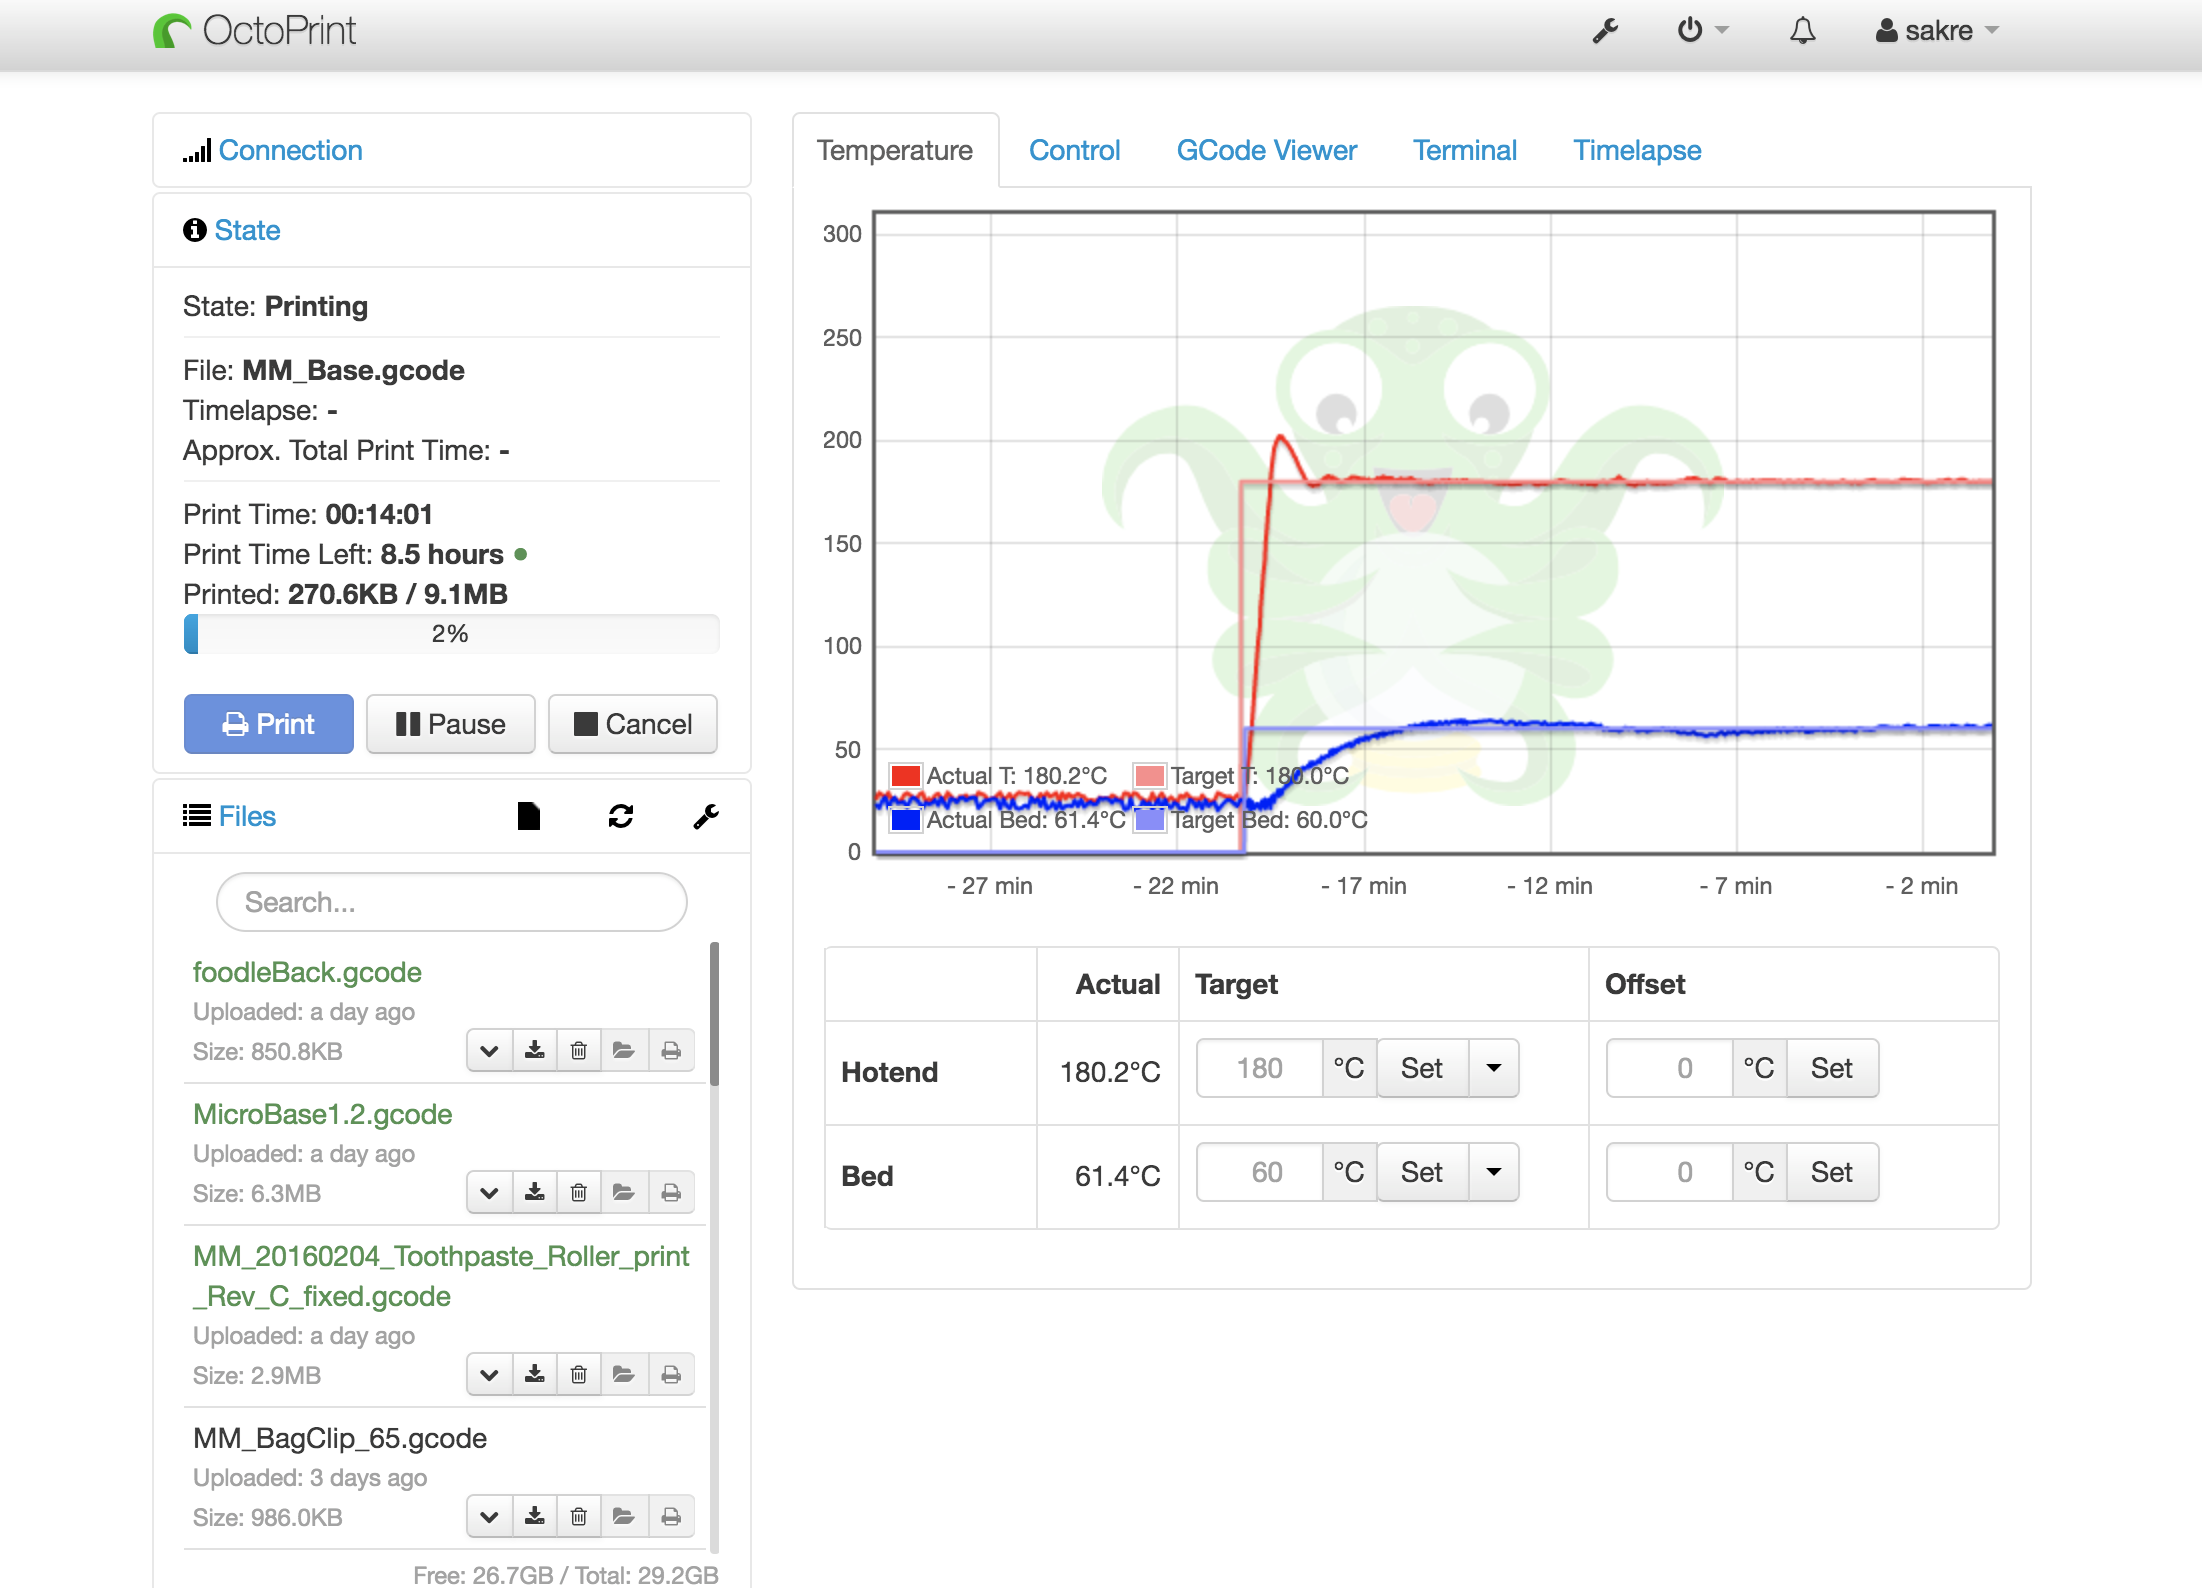The image size is (2202, 1588).
Task: Click the notification bell icon
Action: point(1802,31)
